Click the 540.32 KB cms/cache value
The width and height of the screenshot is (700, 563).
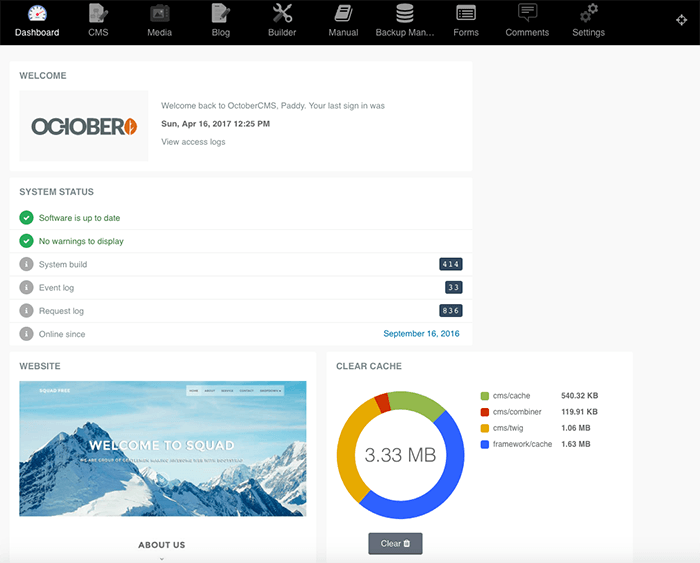[x=579, y=396]
